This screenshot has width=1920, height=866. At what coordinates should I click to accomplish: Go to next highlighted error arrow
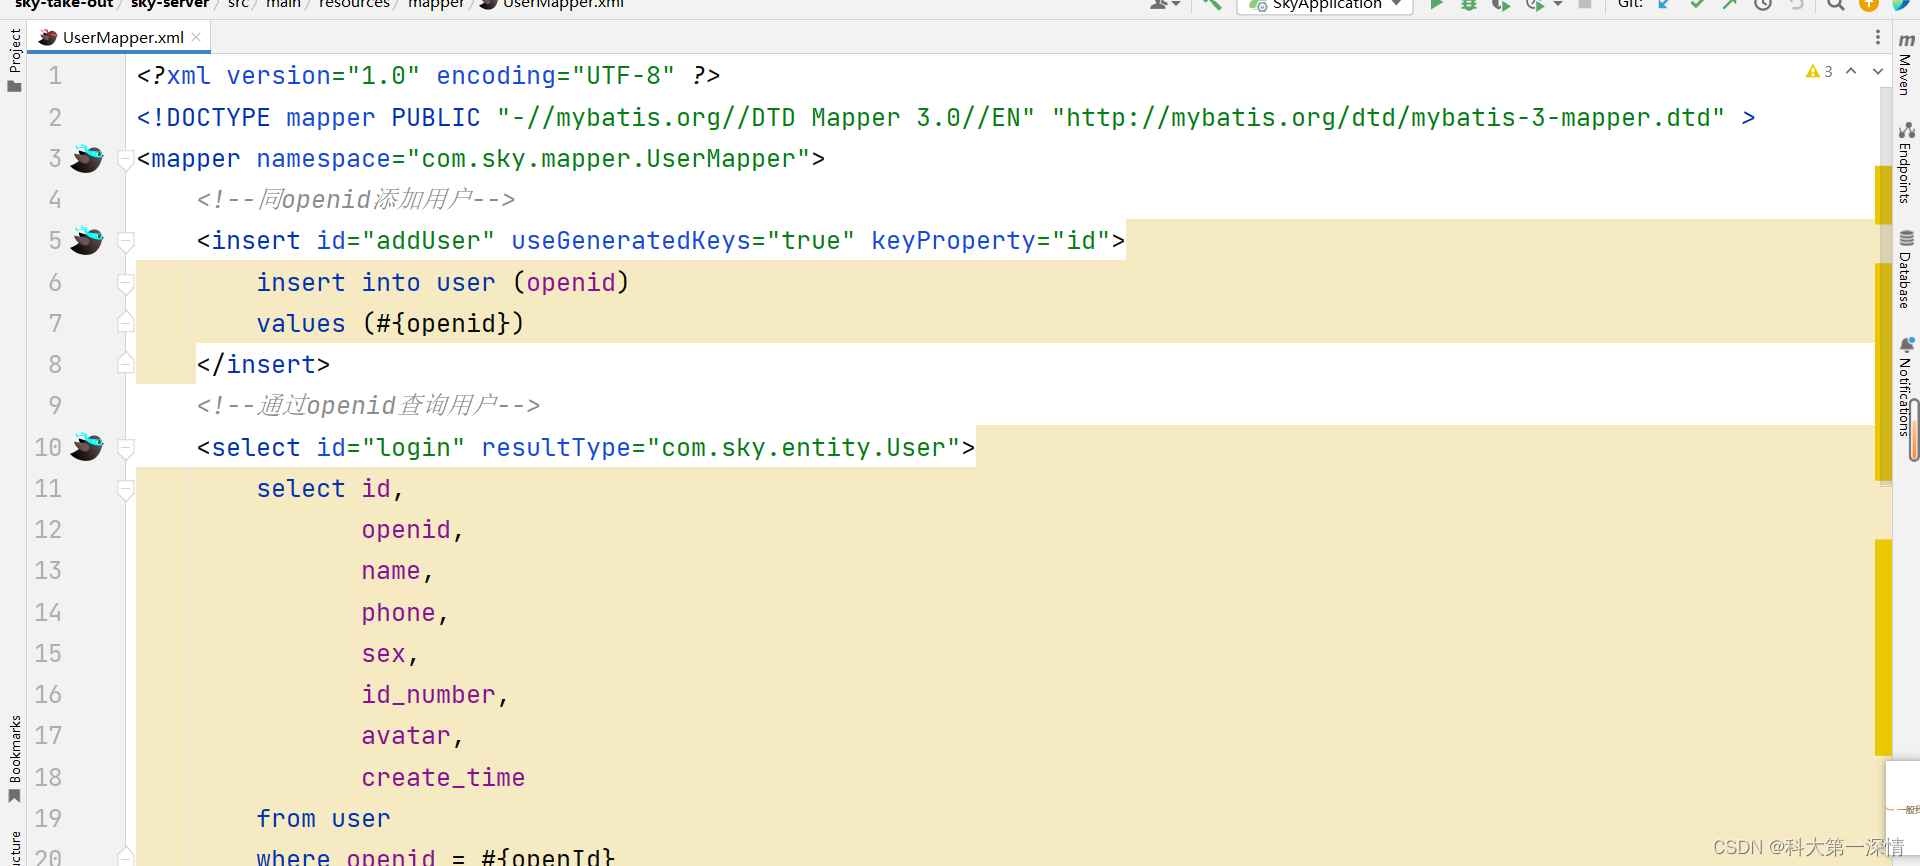(x=1878, y=71)
